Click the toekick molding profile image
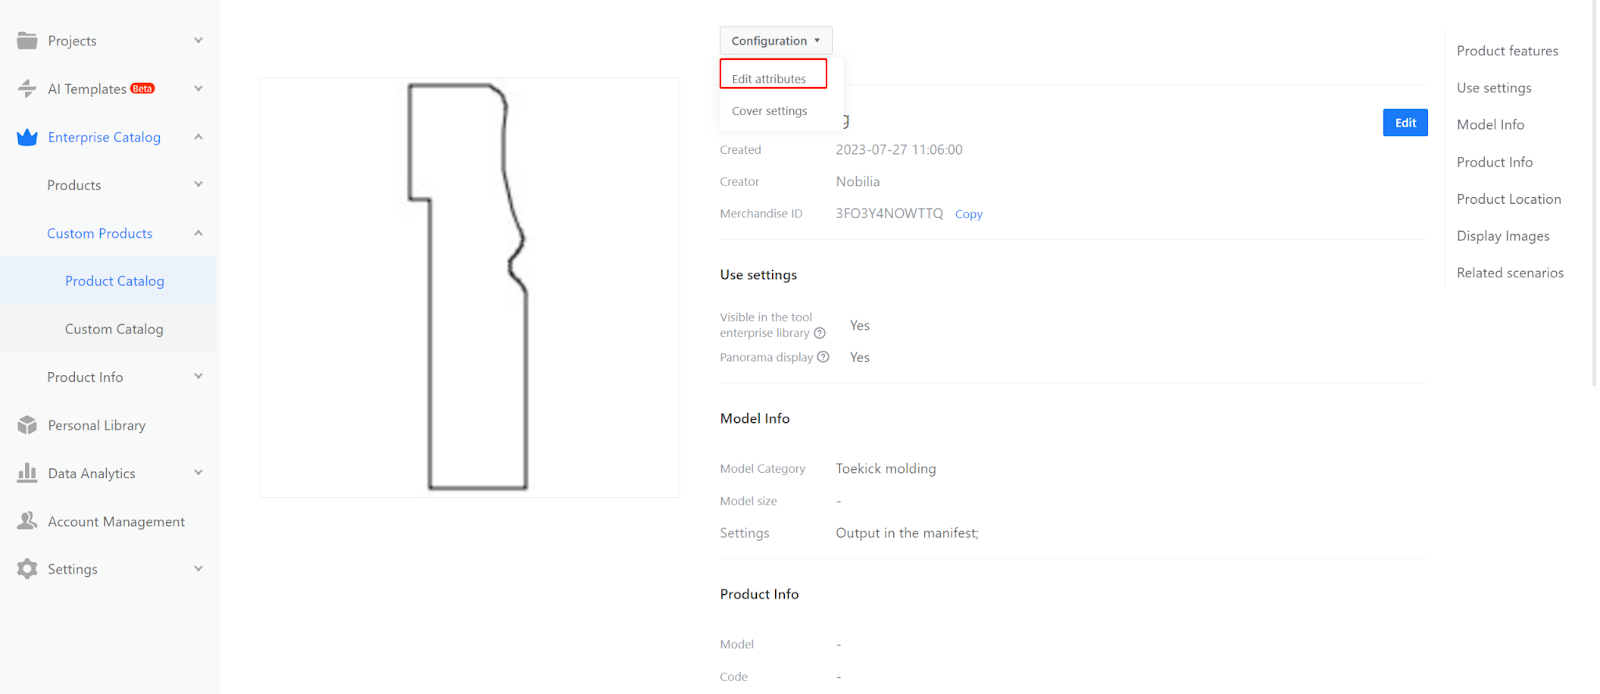The height and width of the screenshot is (694, 1600). pos(469,287)
